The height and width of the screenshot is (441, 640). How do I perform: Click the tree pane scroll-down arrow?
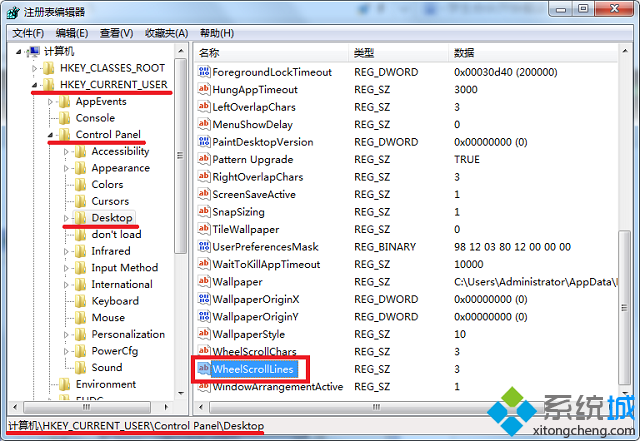[181, 393]
